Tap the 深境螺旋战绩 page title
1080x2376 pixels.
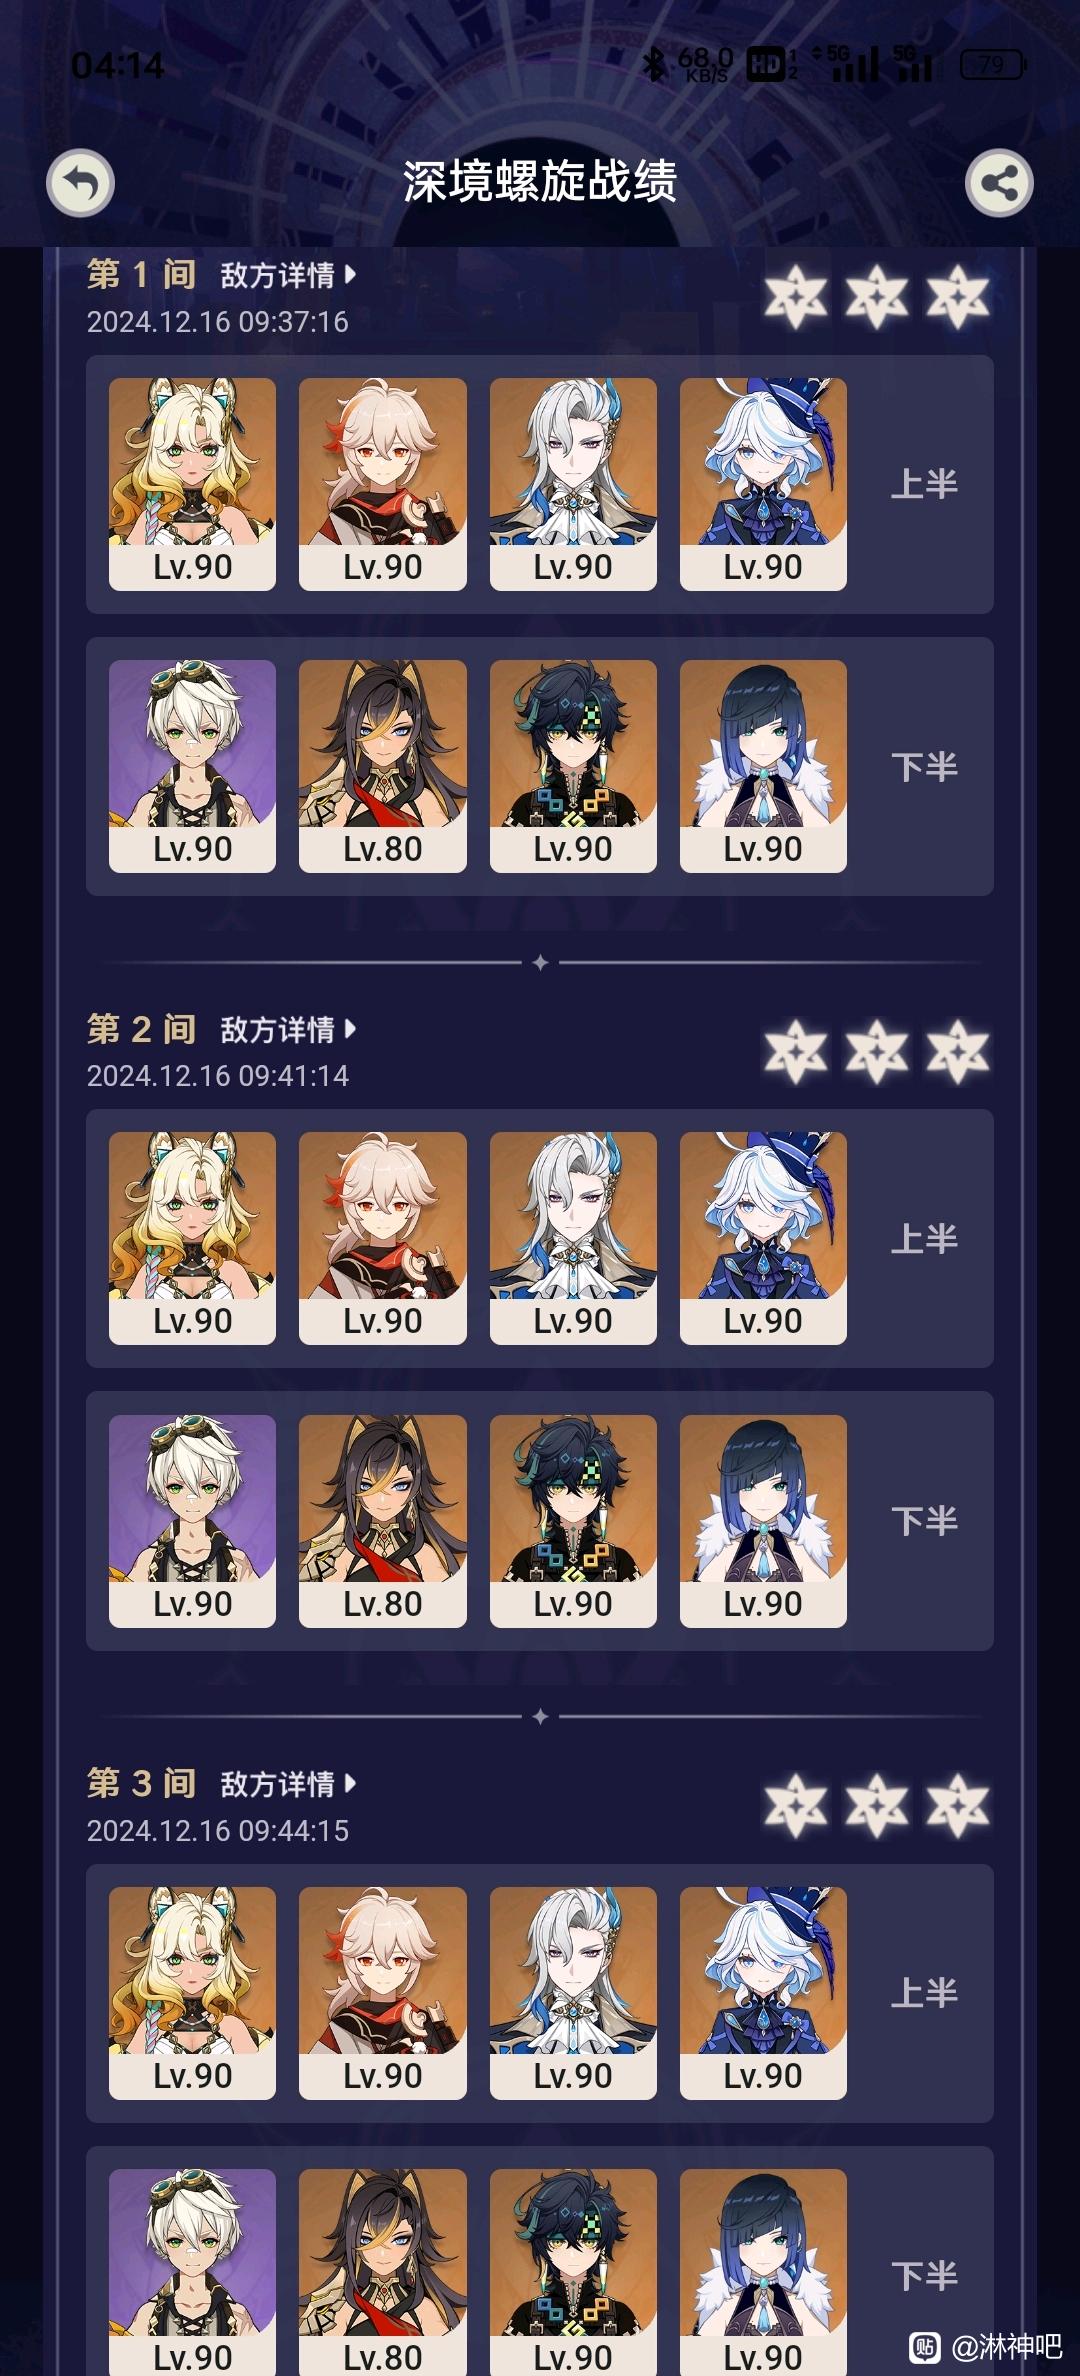[540, 181]
